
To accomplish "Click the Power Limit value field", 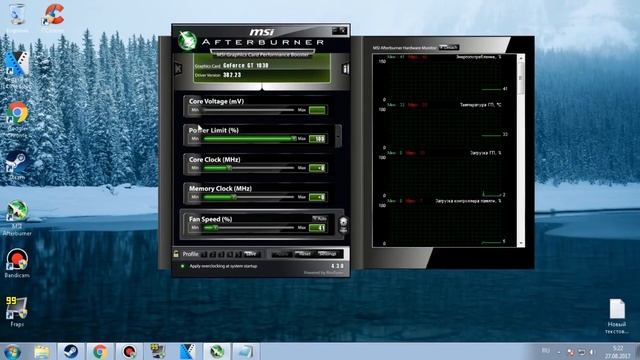I will pyautogui.click(x=318, y=139).
